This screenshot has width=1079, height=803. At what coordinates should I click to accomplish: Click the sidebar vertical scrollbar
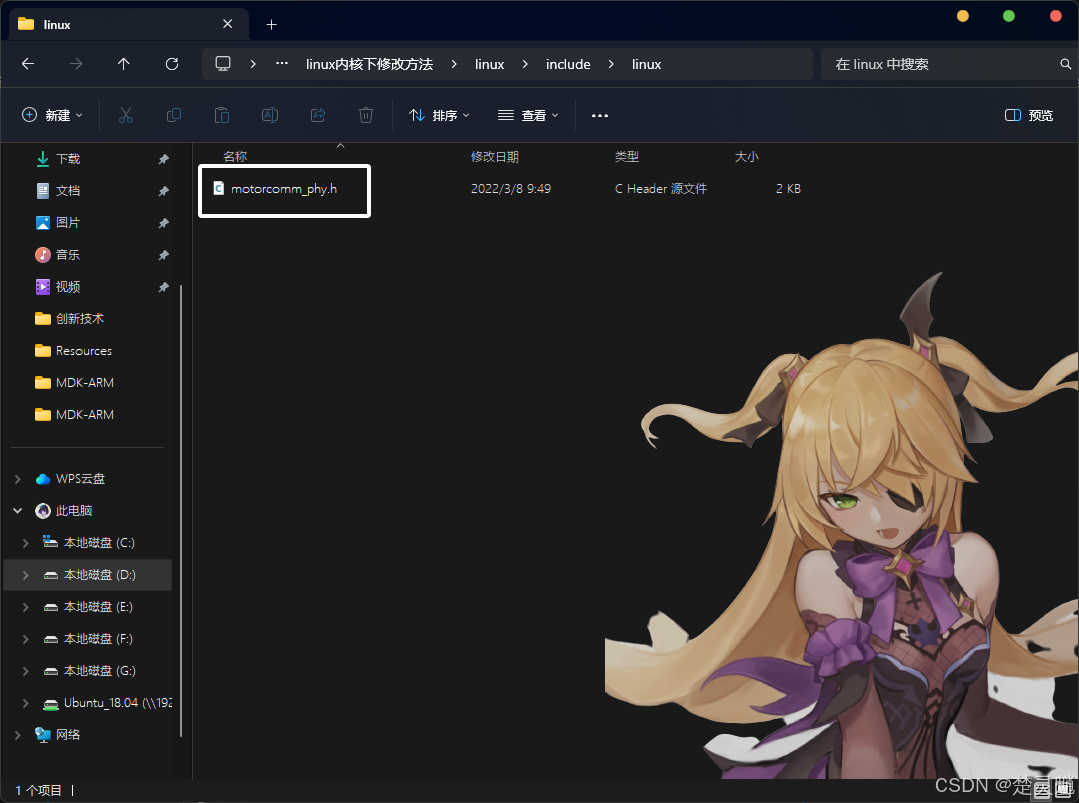coord(181,510)
